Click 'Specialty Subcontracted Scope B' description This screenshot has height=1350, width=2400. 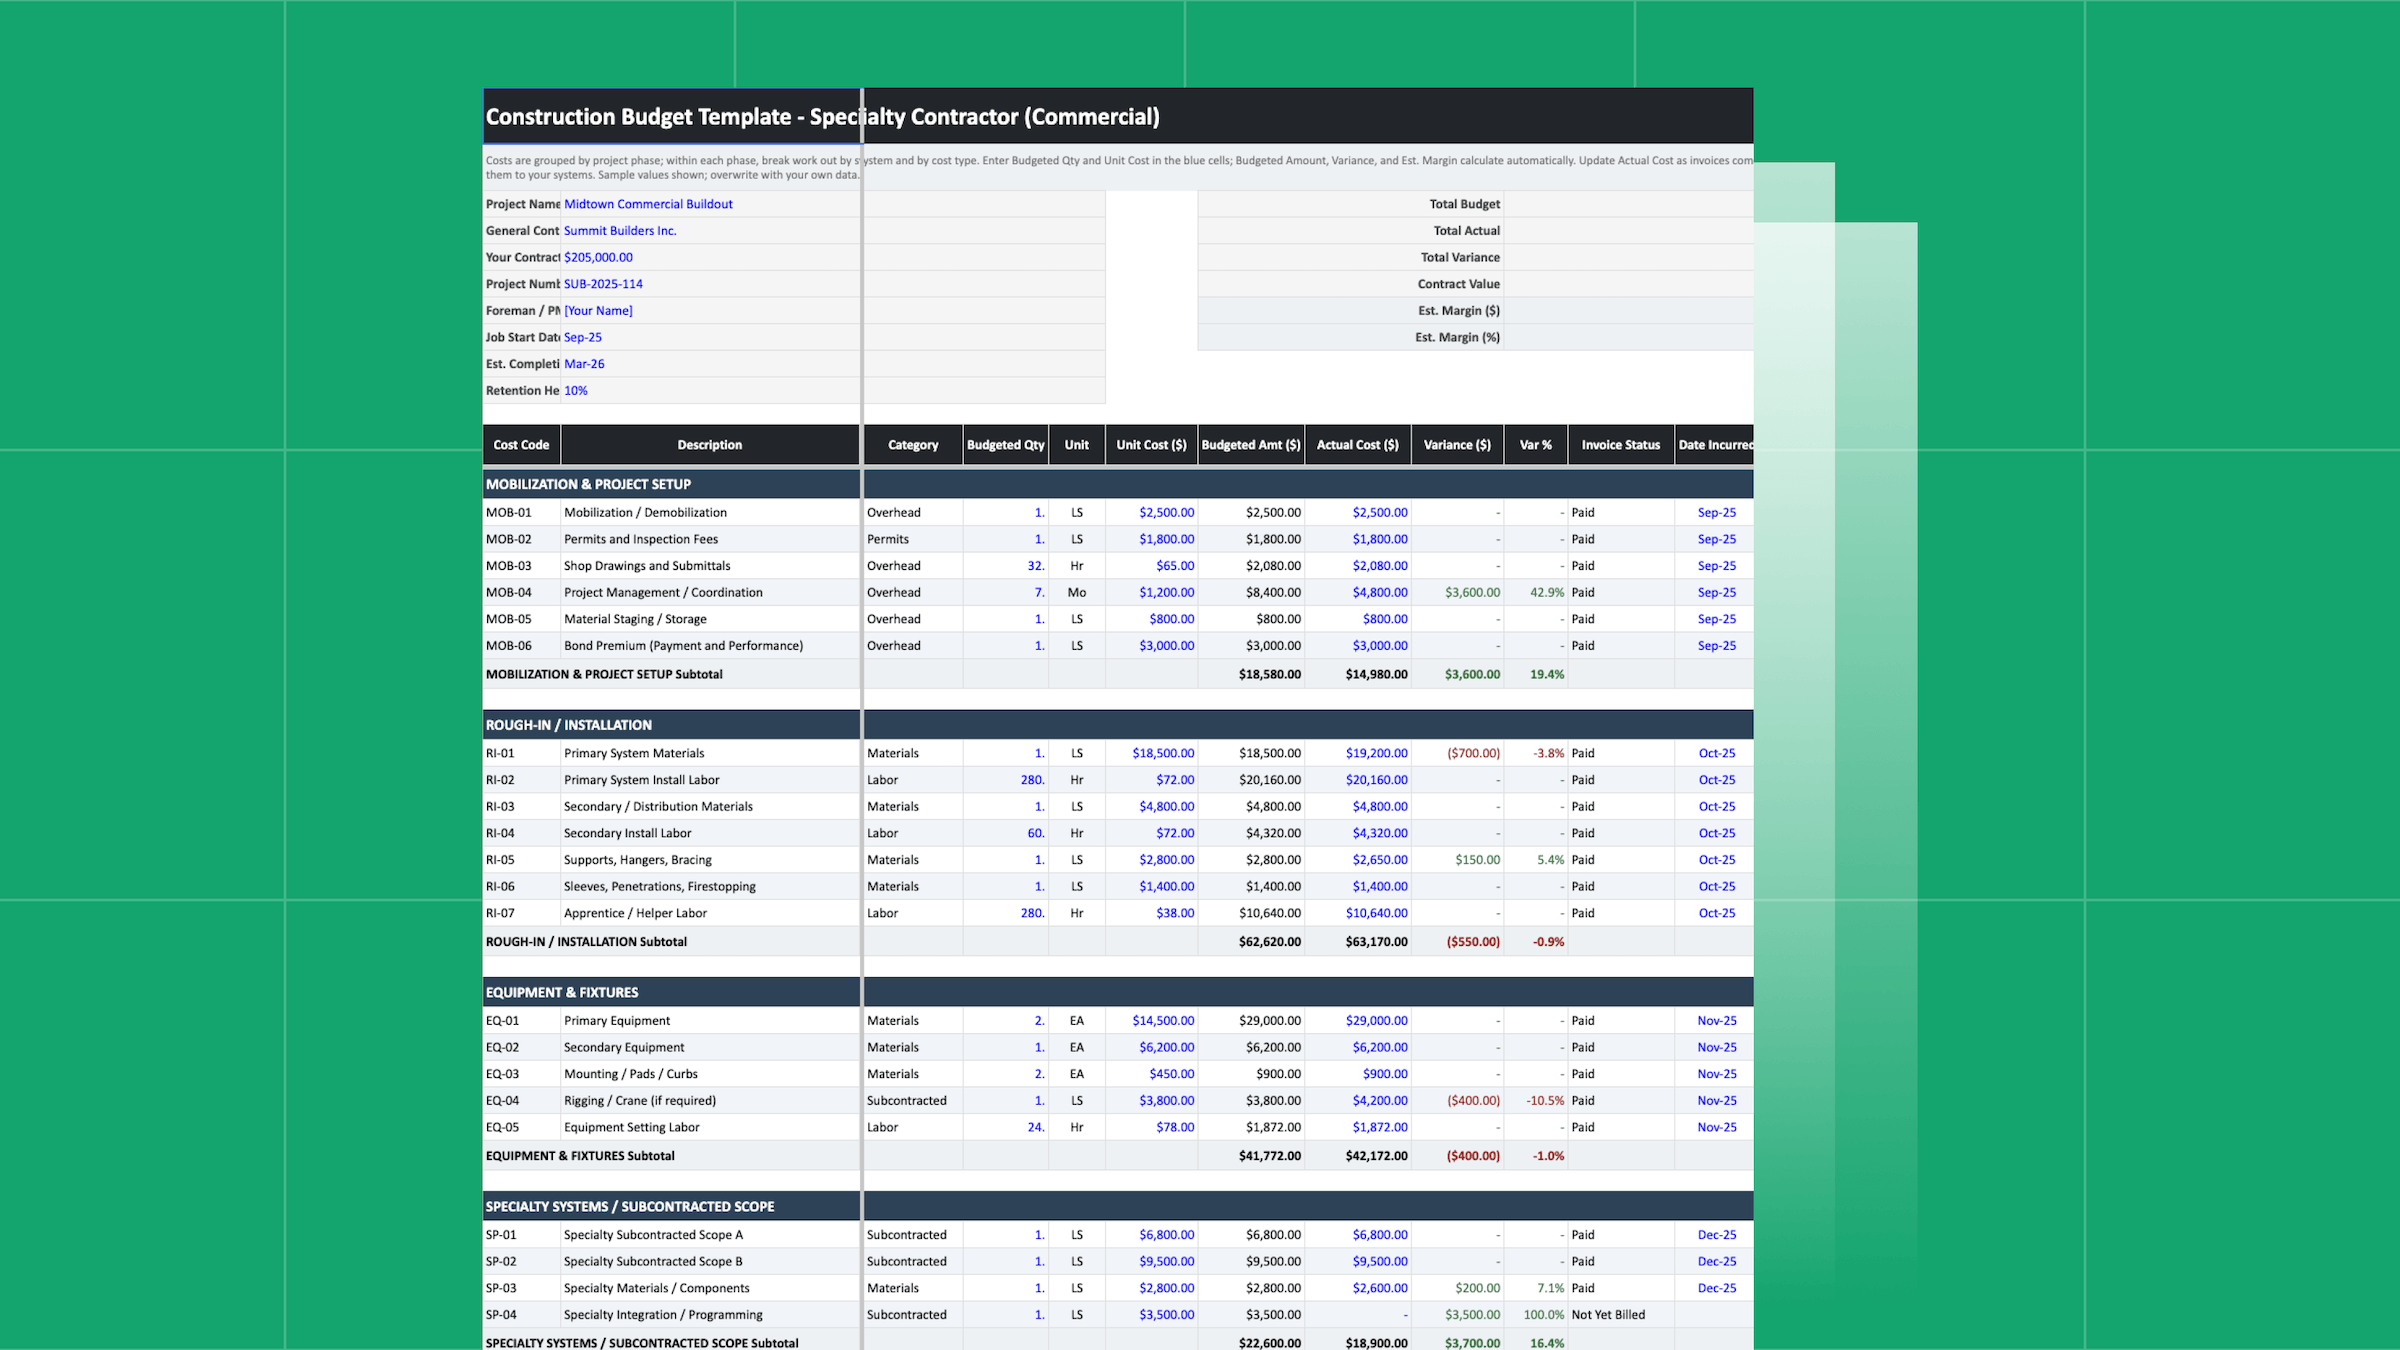(653, 1262)
